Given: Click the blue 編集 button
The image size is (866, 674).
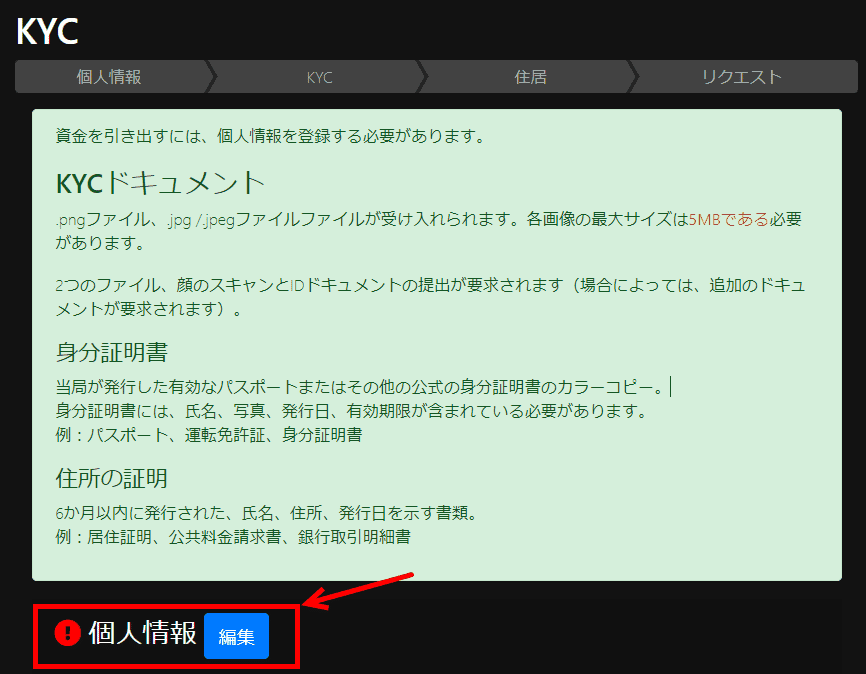Looking at the screenshot, I should [236, 636].
